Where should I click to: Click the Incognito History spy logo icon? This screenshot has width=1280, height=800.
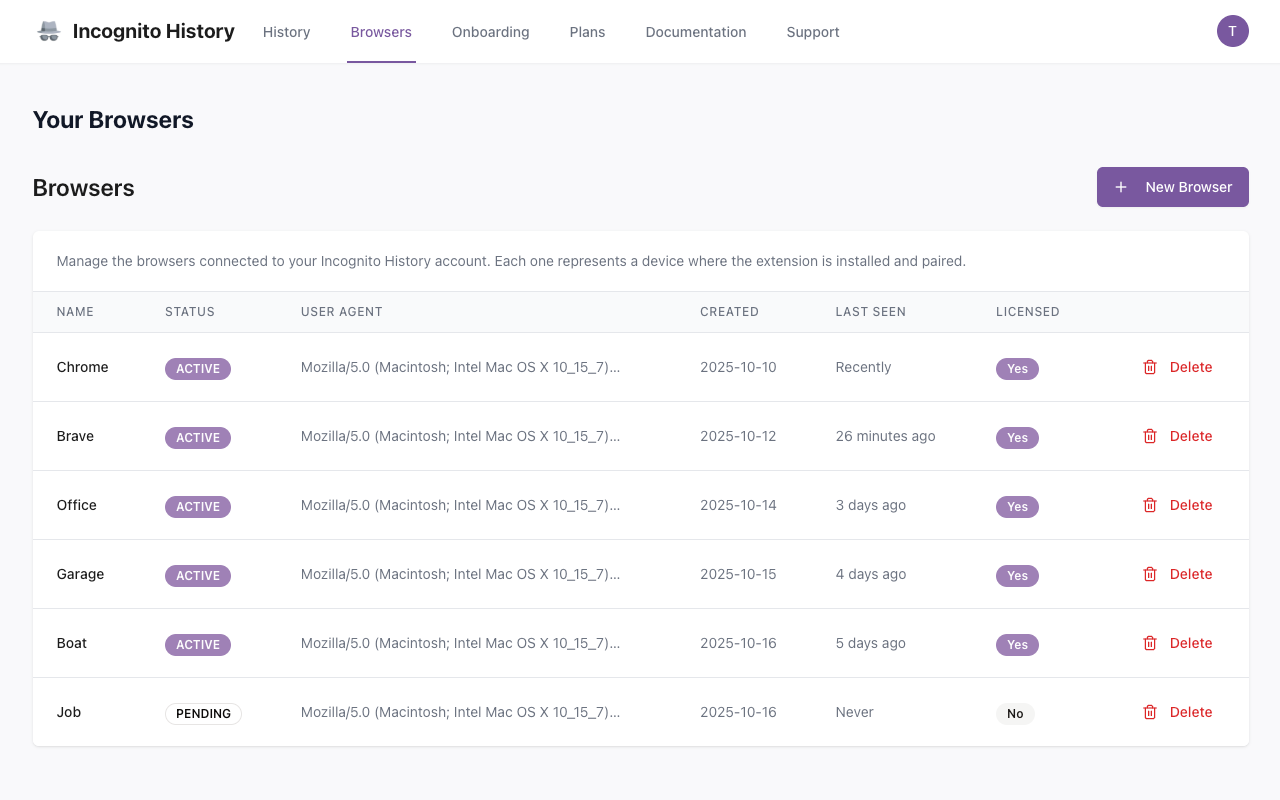49,31
